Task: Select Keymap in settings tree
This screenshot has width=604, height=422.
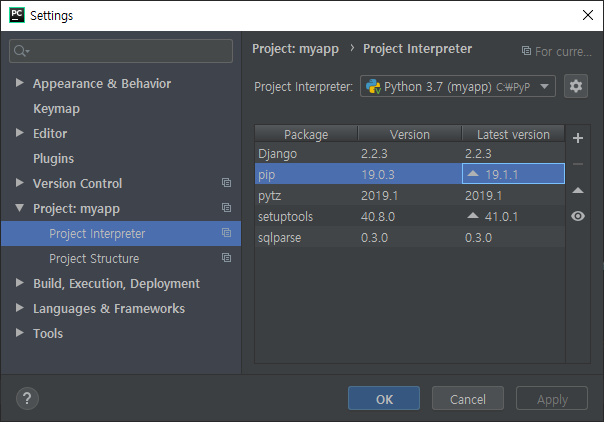Action: pyautogui.click(x=57, y=109)
